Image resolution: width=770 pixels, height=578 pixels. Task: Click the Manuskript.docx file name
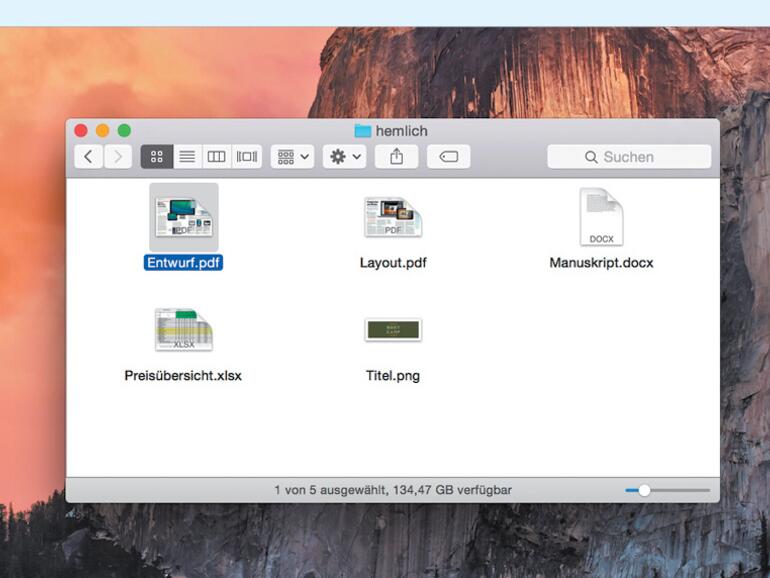[602, 263]
